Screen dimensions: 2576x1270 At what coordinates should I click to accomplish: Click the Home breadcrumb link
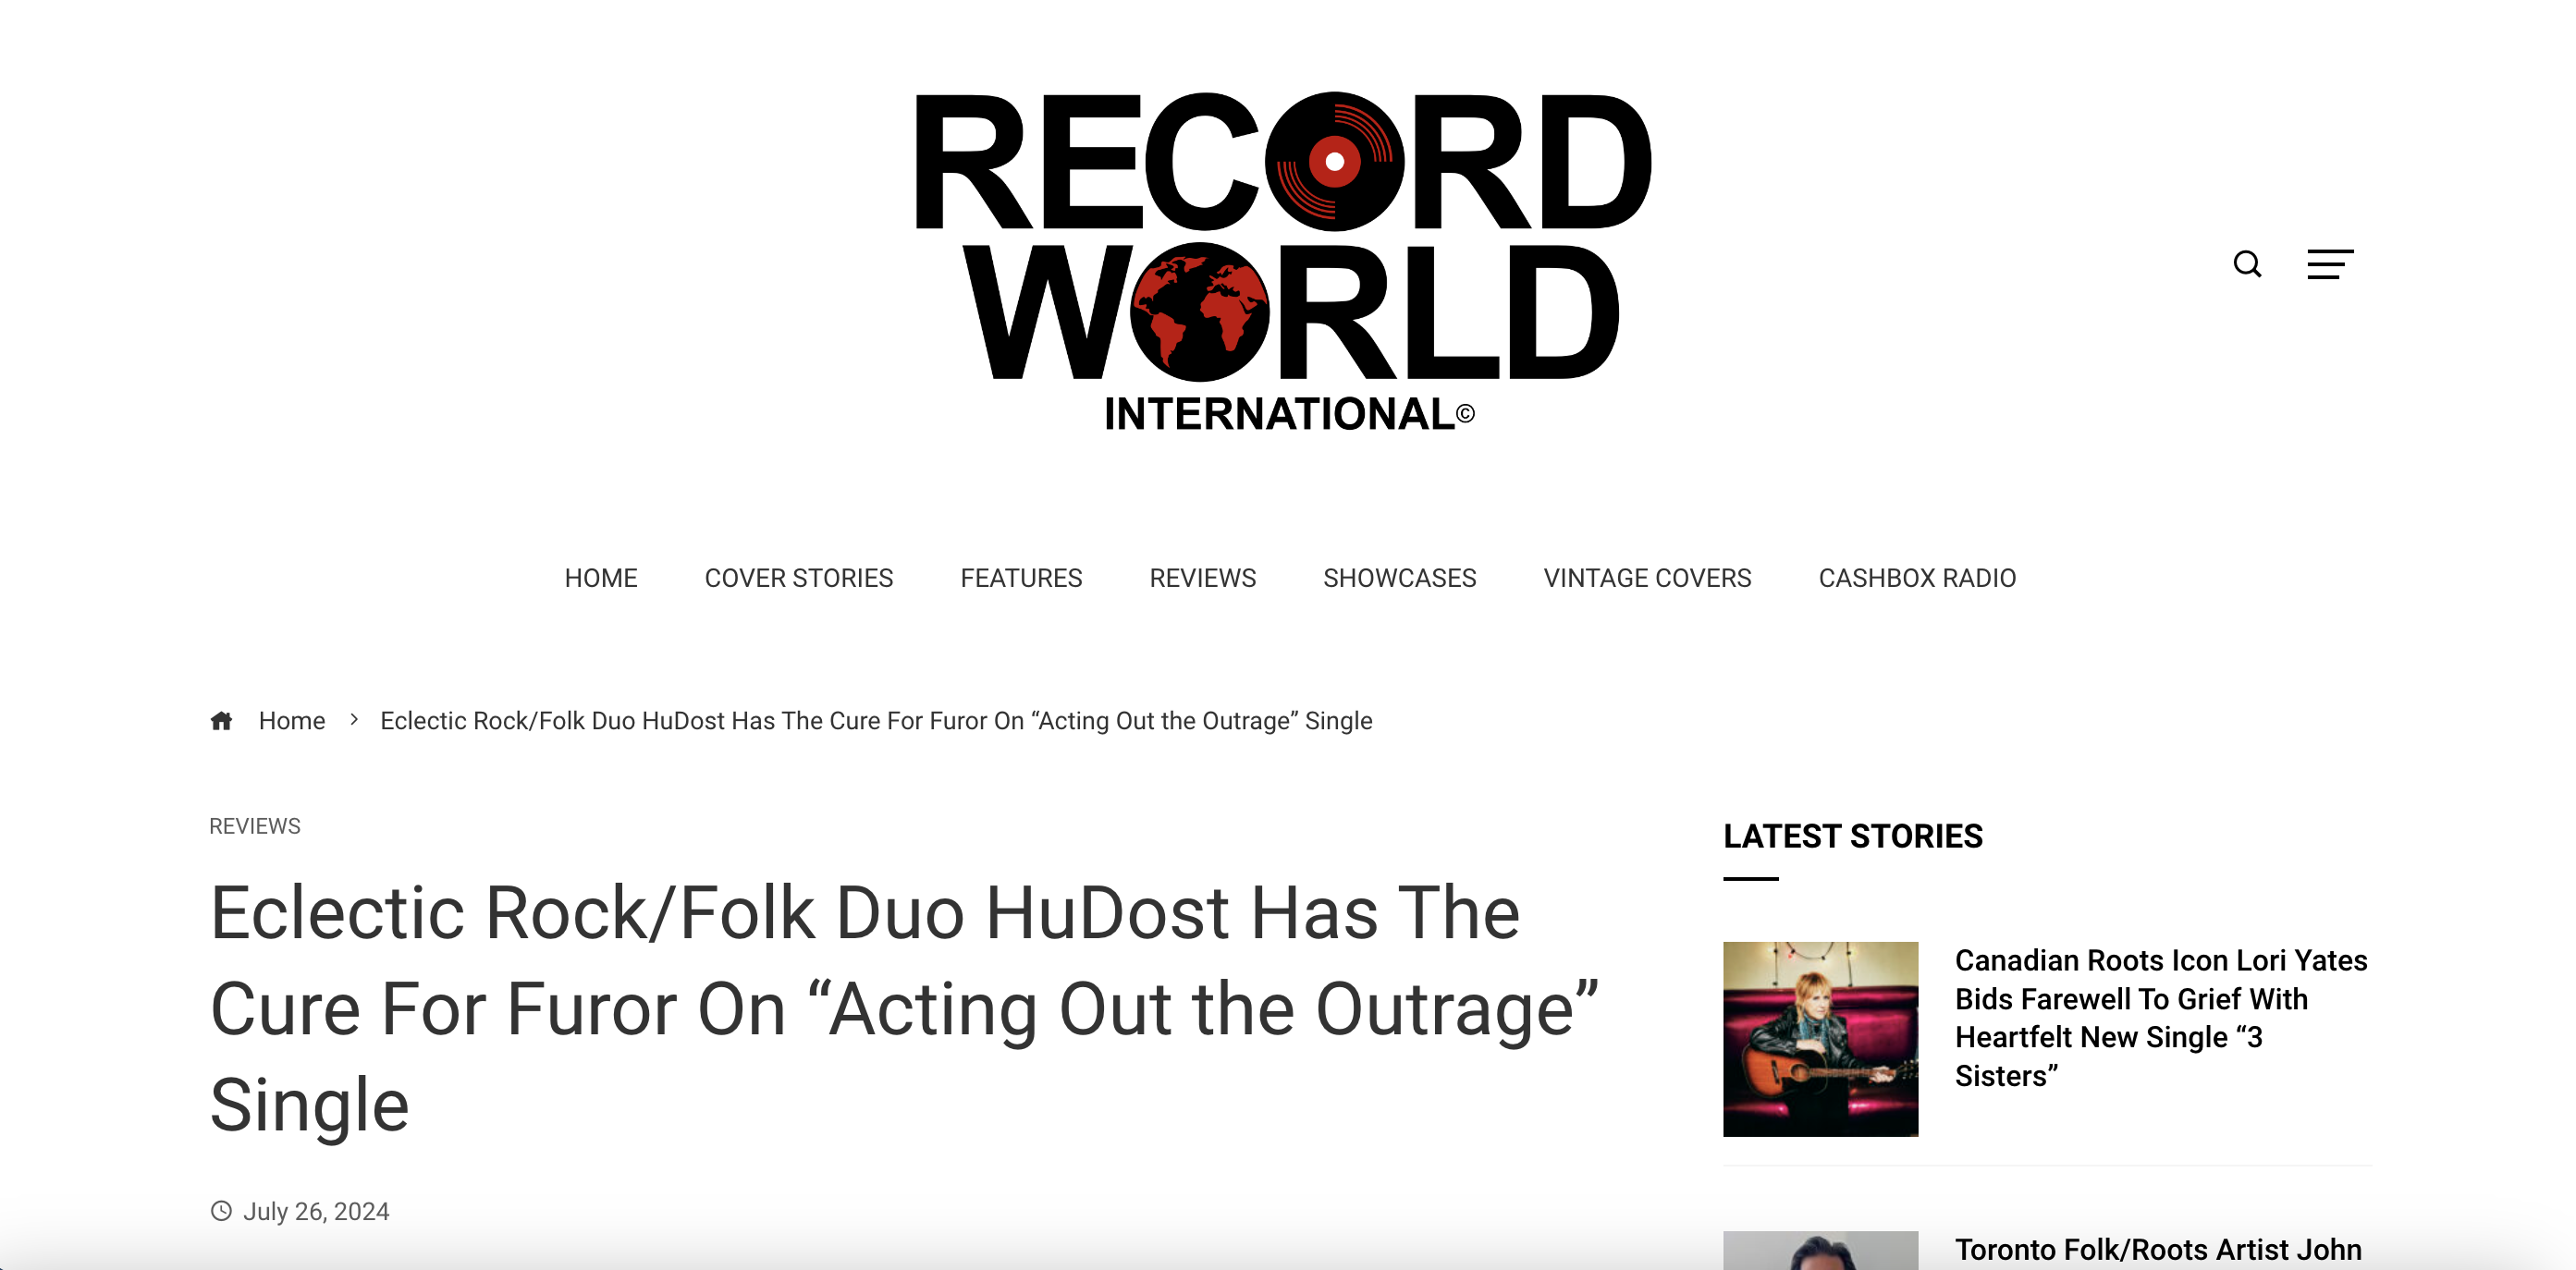click(x=292, y=721)
